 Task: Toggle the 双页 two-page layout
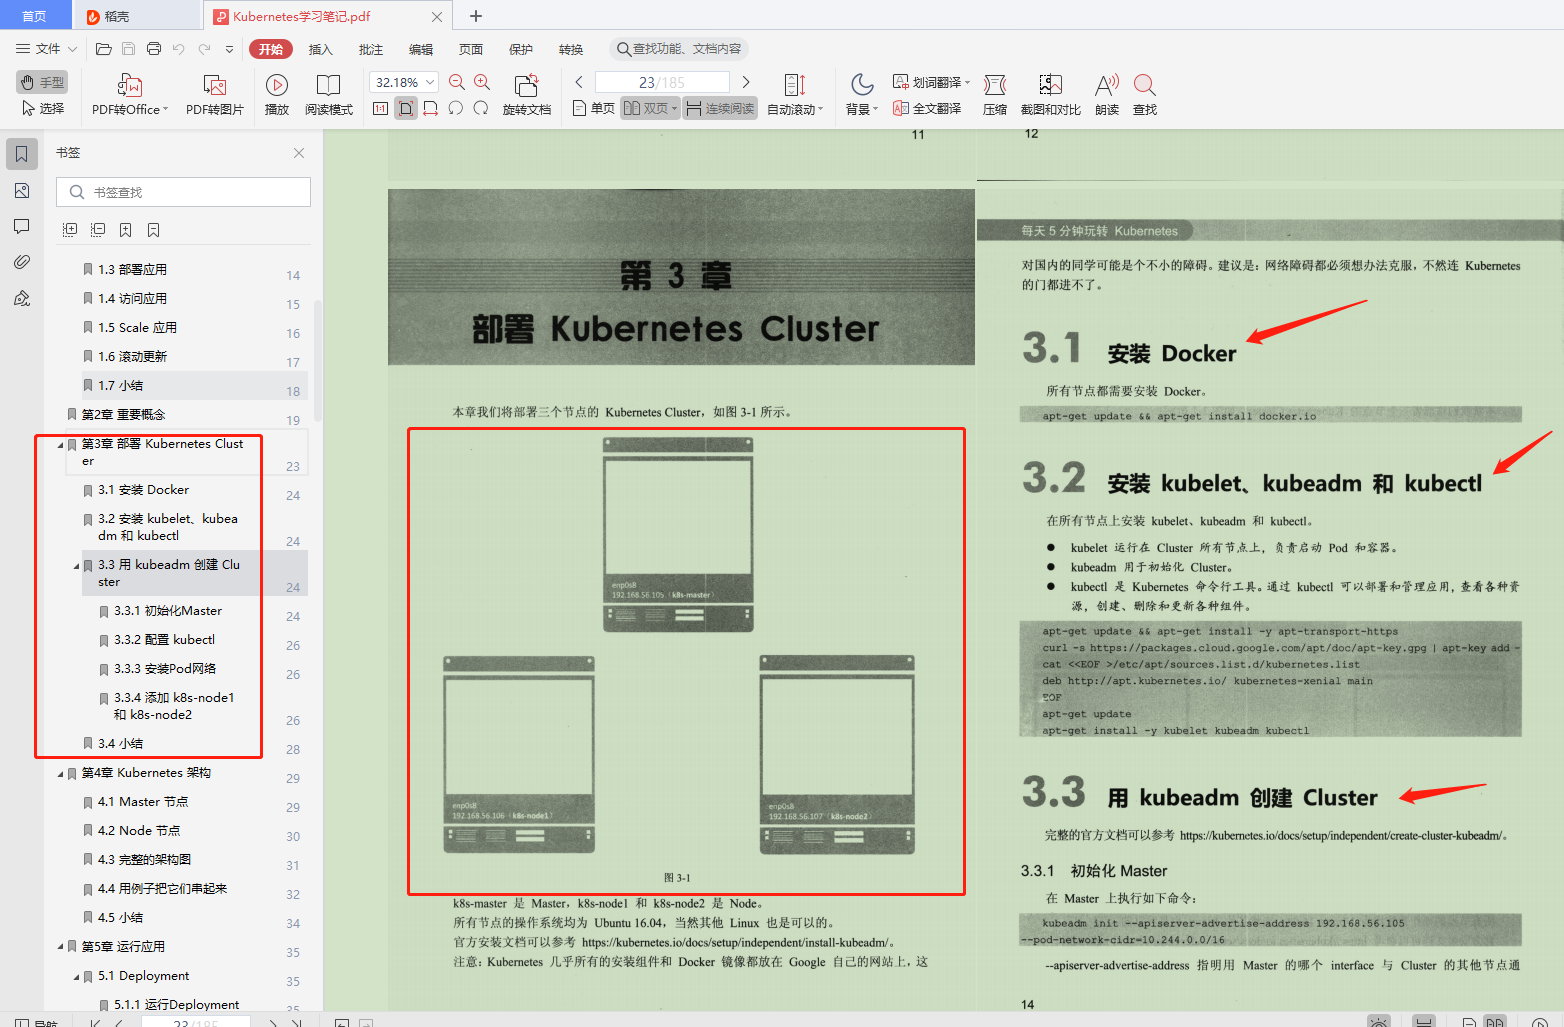point(650,108)
